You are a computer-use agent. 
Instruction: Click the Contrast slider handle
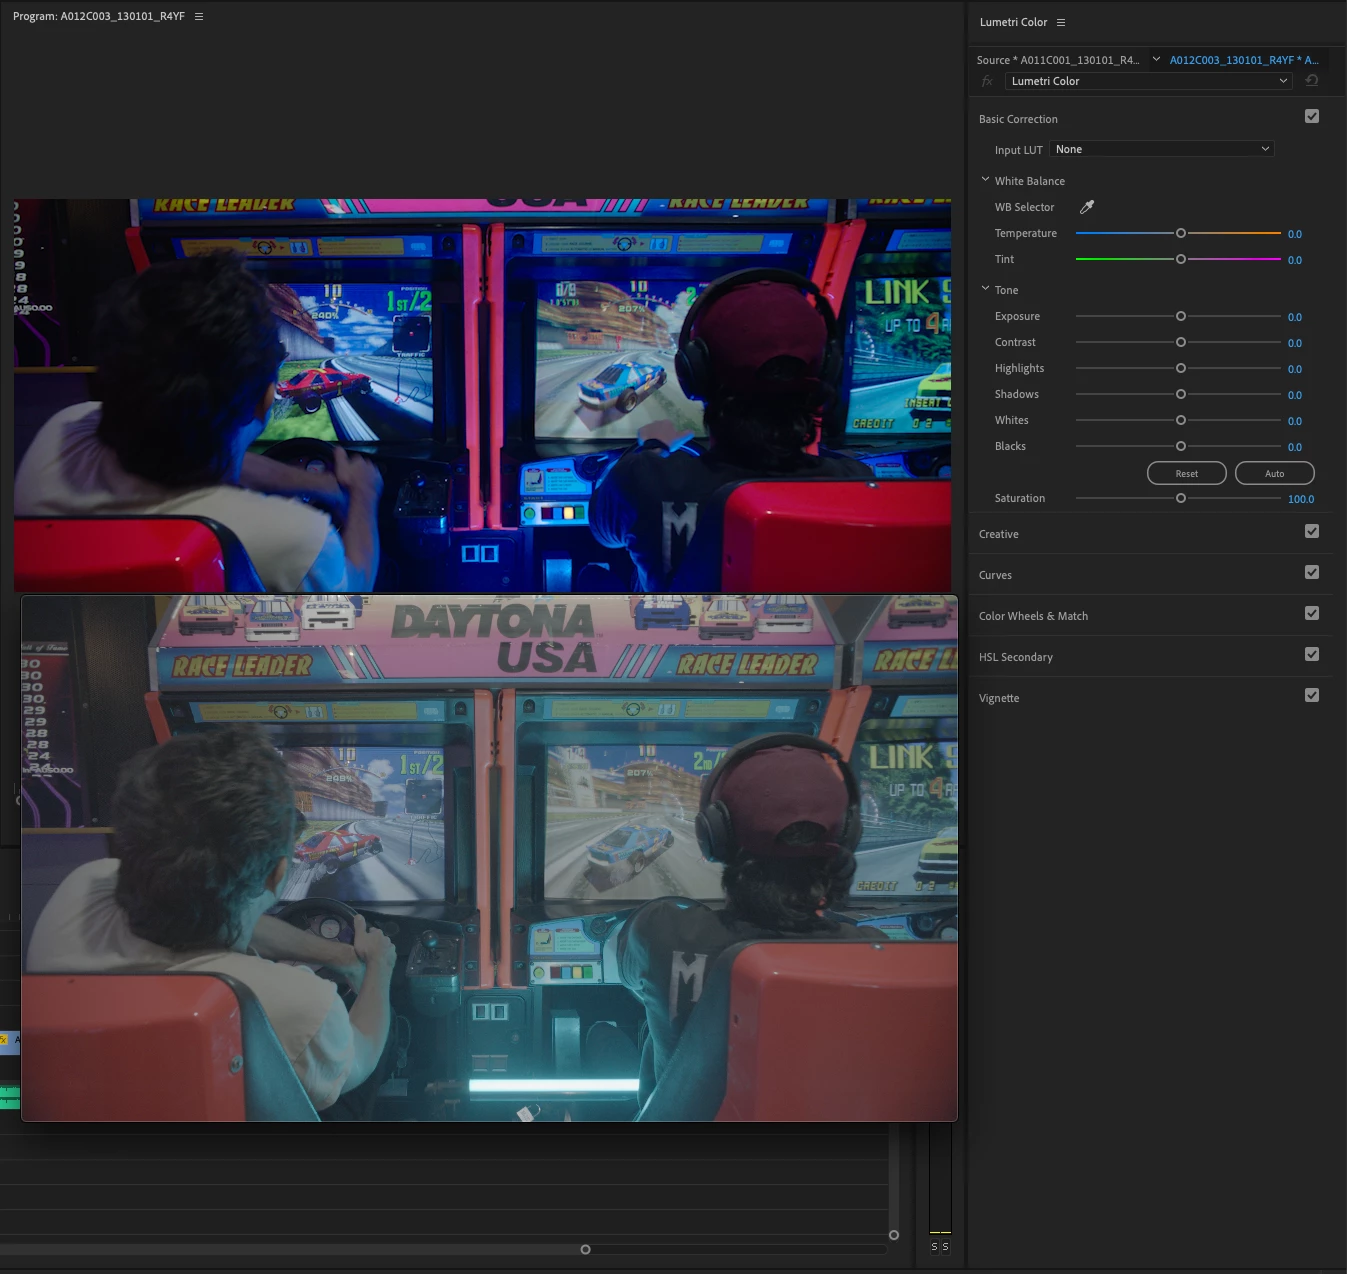pos(1181,342)
